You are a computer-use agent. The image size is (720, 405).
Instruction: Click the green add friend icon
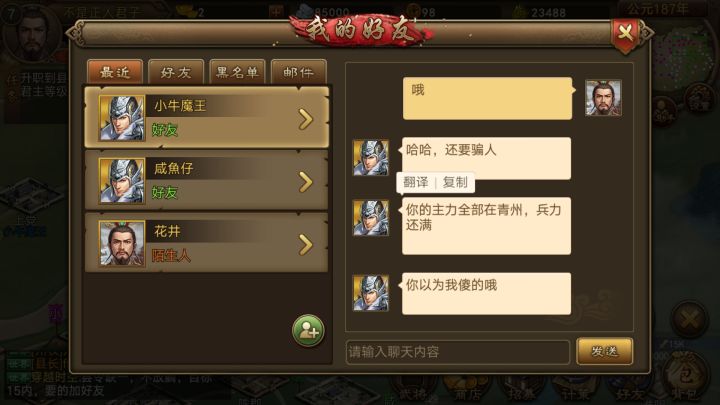(x=308, y=331)
